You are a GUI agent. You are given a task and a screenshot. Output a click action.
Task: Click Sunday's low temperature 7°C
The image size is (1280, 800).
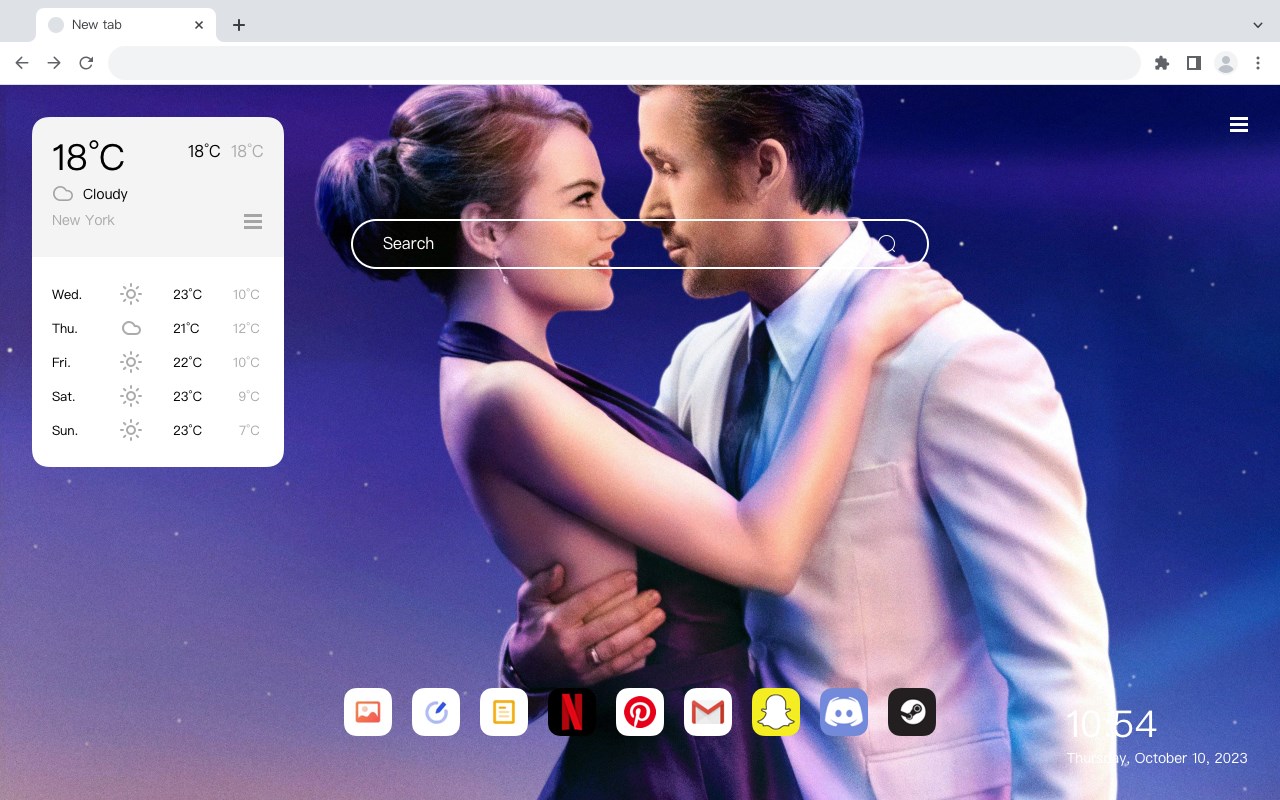point(249,430)
